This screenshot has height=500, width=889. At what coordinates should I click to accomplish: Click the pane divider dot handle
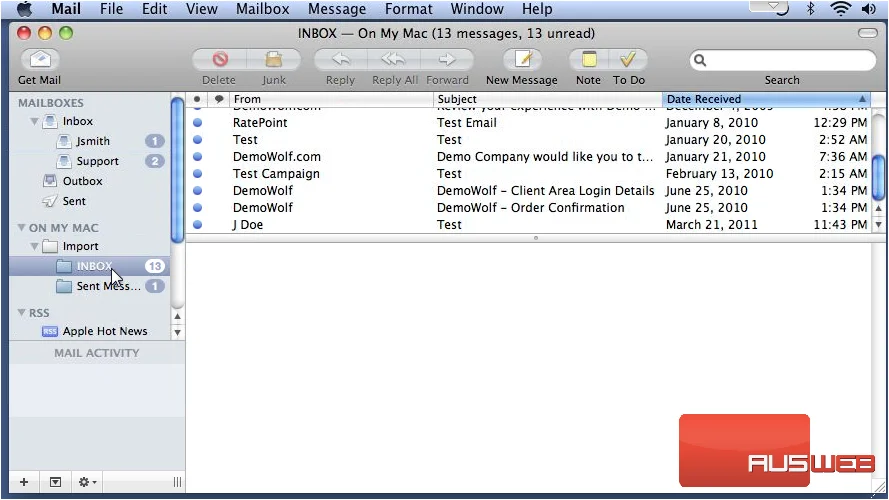tap(536, 238)
